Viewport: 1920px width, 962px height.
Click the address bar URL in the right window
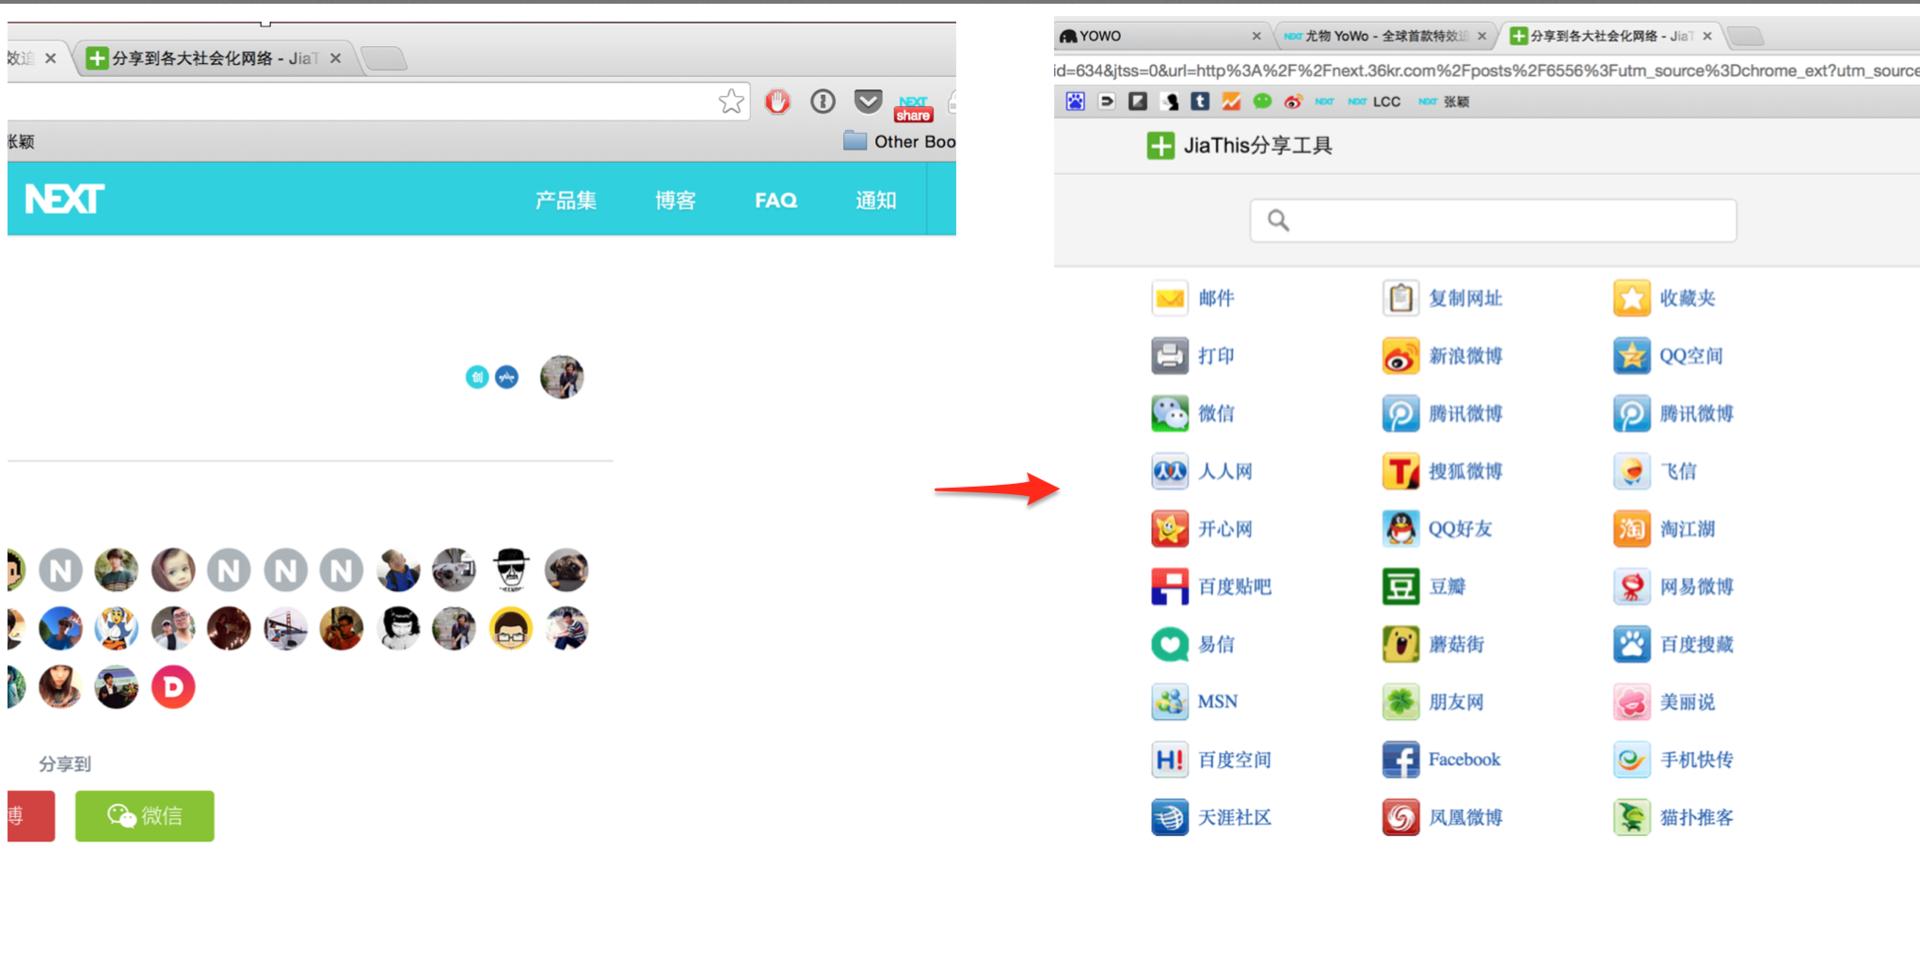pos(1486,70)
